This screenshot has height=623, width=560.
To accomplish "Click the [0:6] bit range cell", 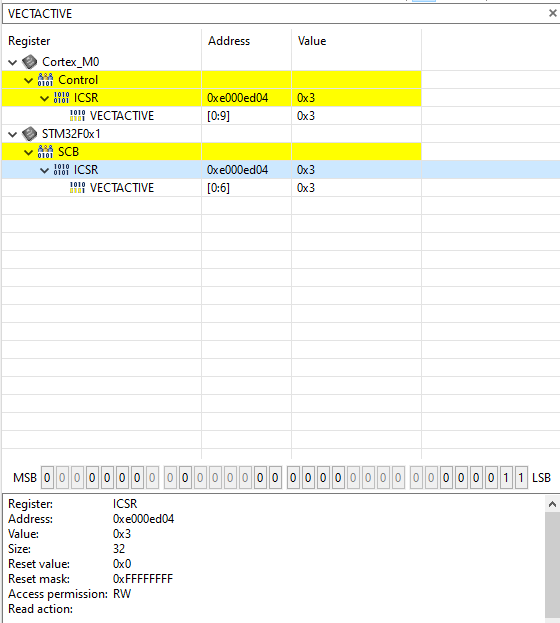I will point(218,188).
